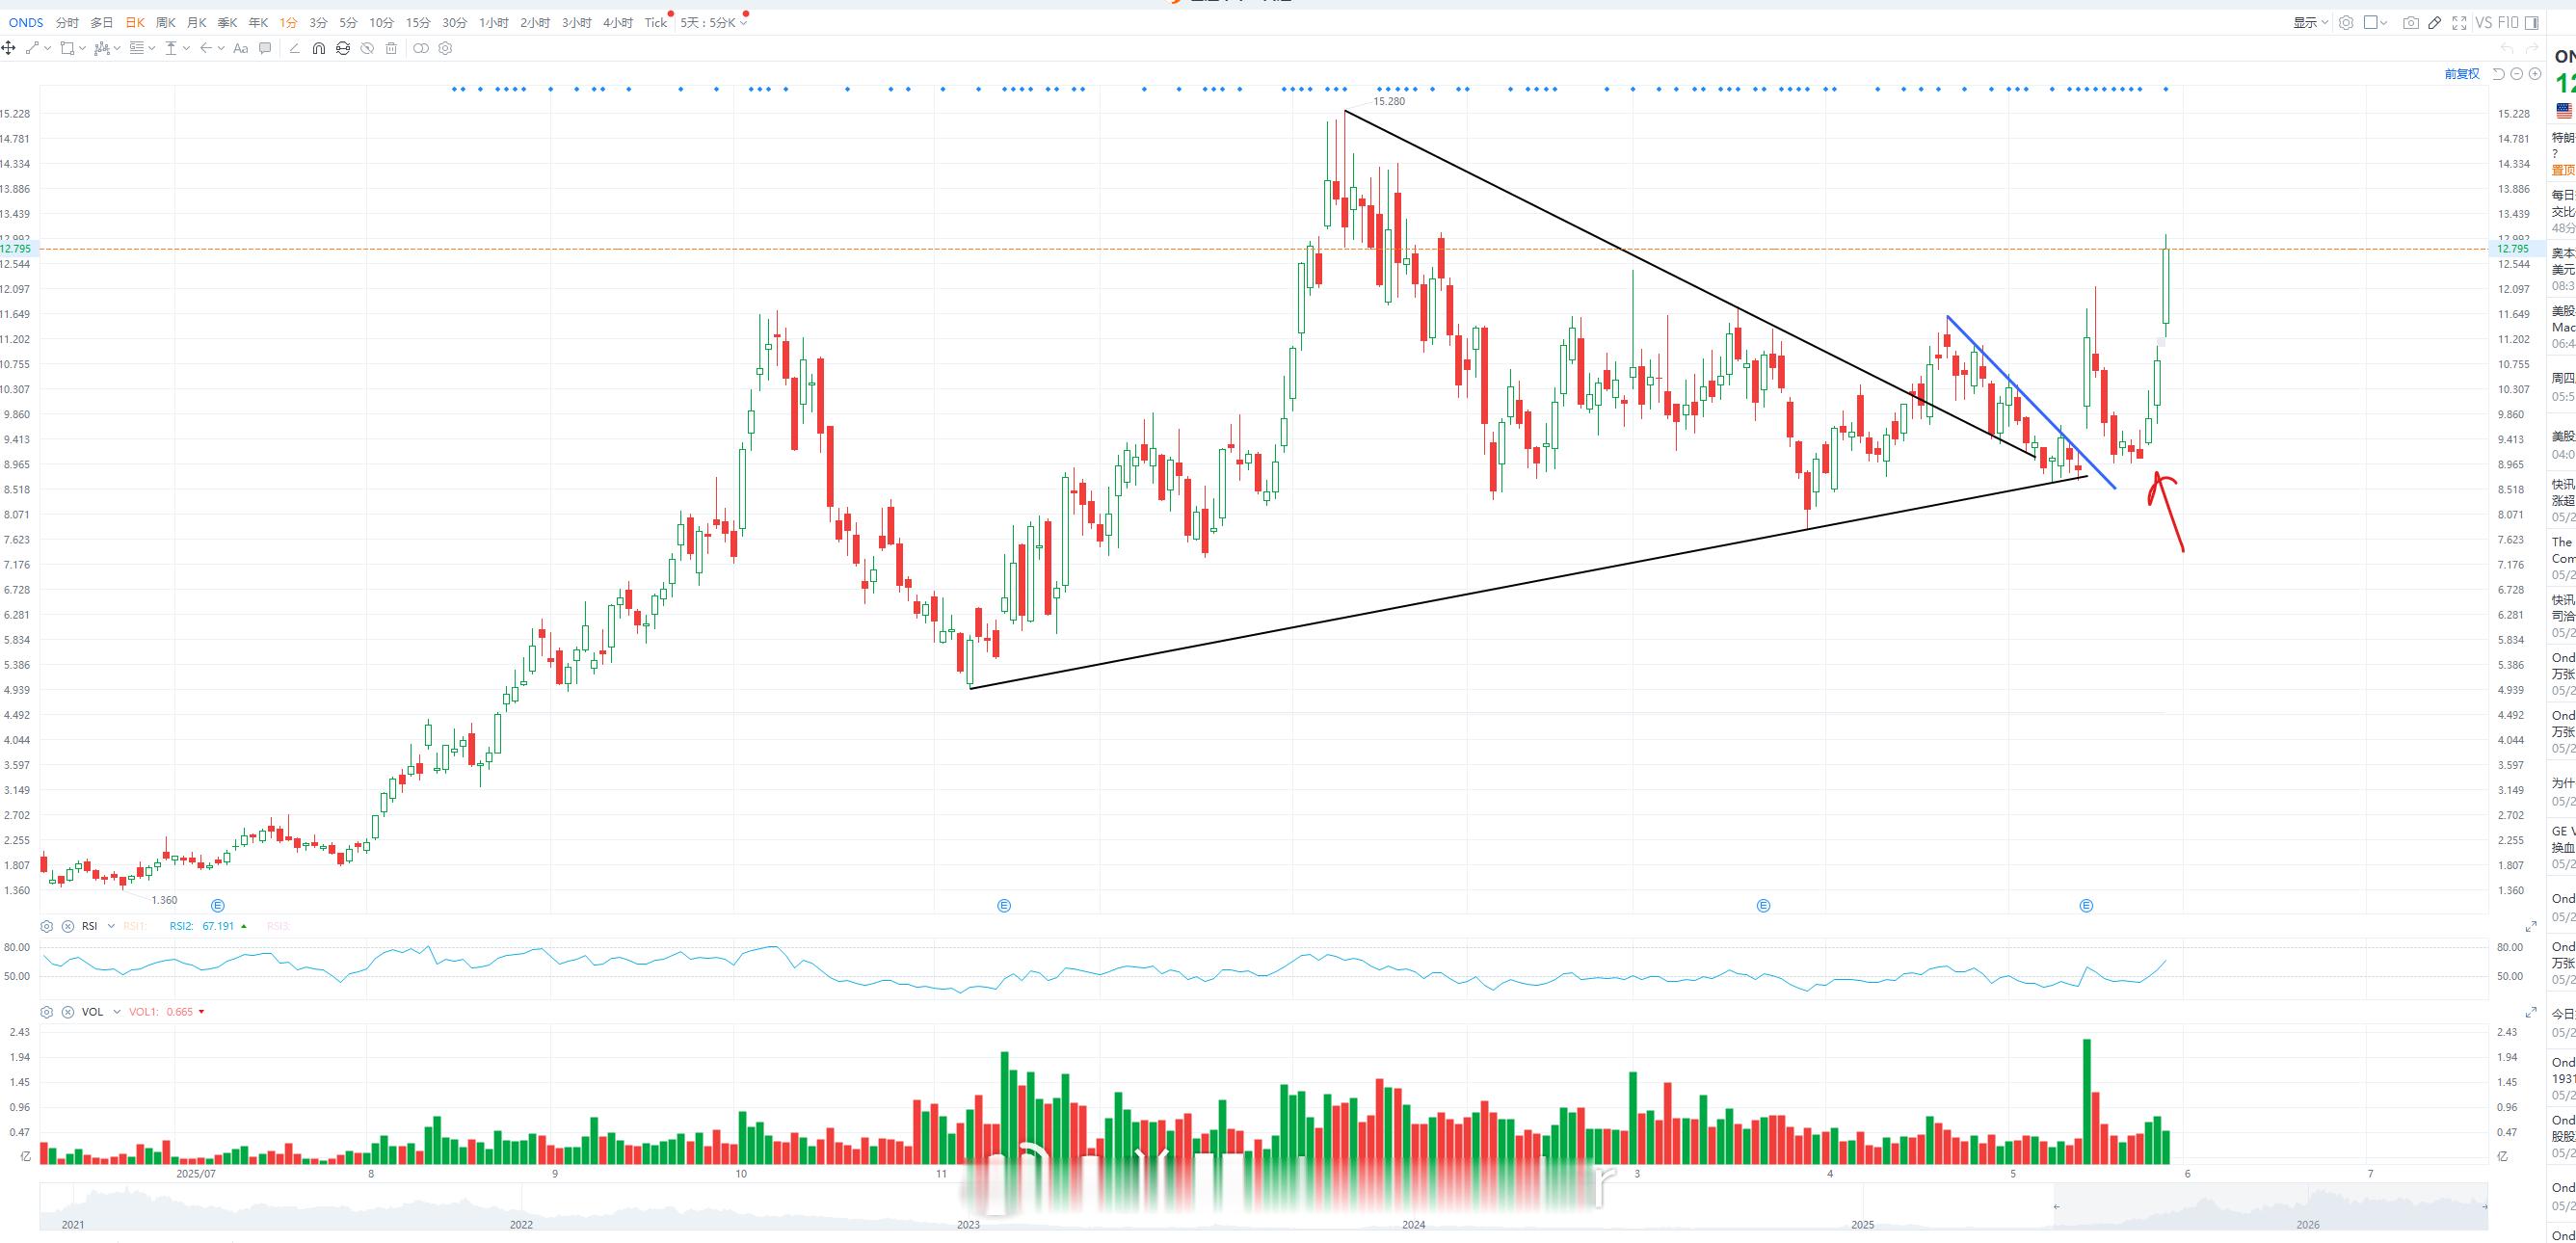Image resolution: width=2576 pixels, height=1243 pixels.
Task: Open the layout square dropdown
Action: click(x=2376, y=22)
